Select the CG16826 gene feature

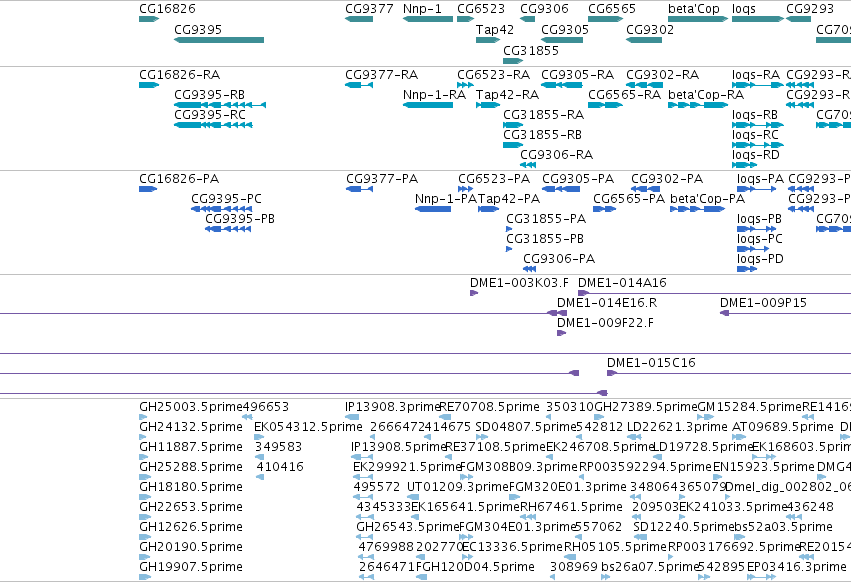click(149, 19)
